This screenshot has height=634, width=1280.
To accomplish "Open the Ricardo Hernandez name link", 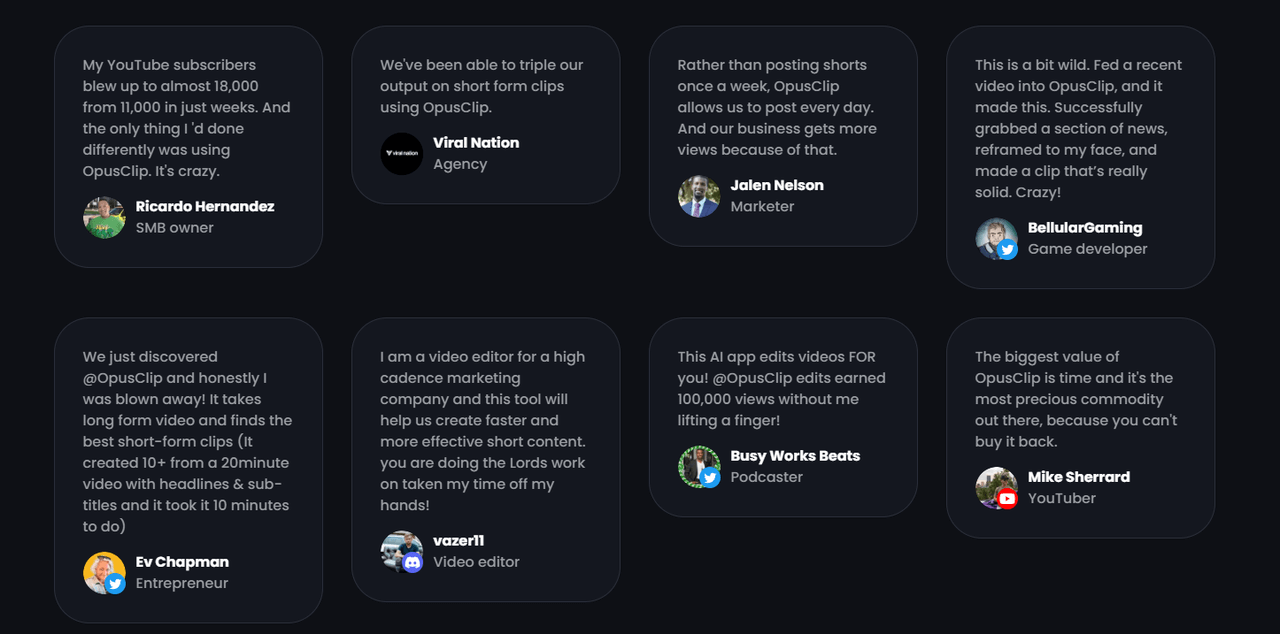I will click(x=205, y=206).
